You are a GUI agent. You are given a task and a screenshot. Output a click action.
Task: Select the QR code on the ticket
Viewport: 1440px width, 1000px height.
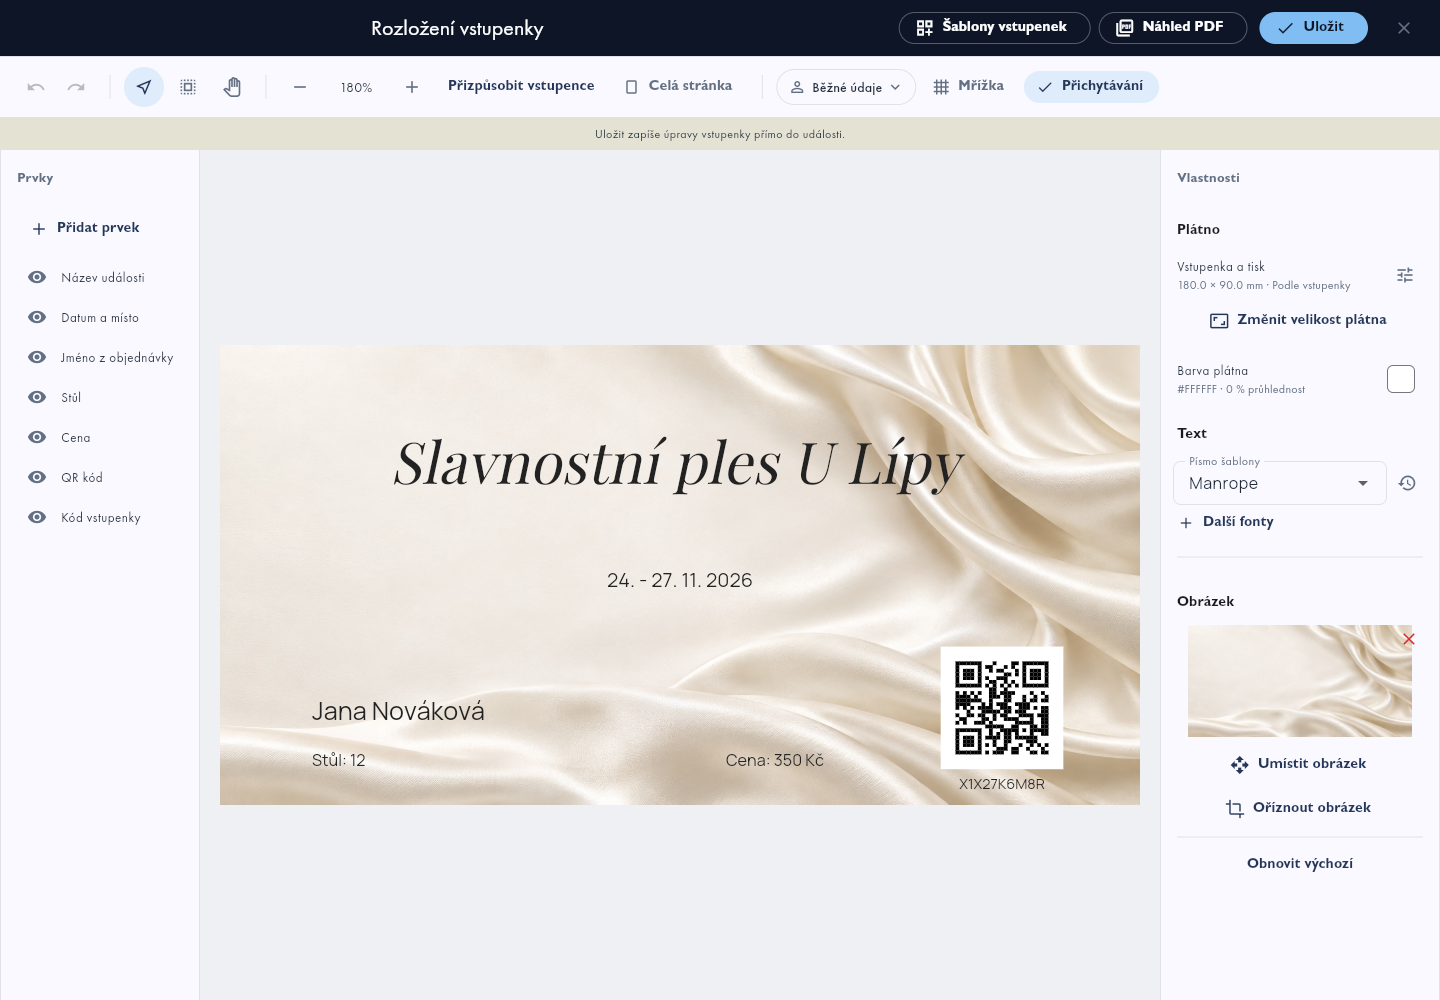click(x=1002, y=708)
